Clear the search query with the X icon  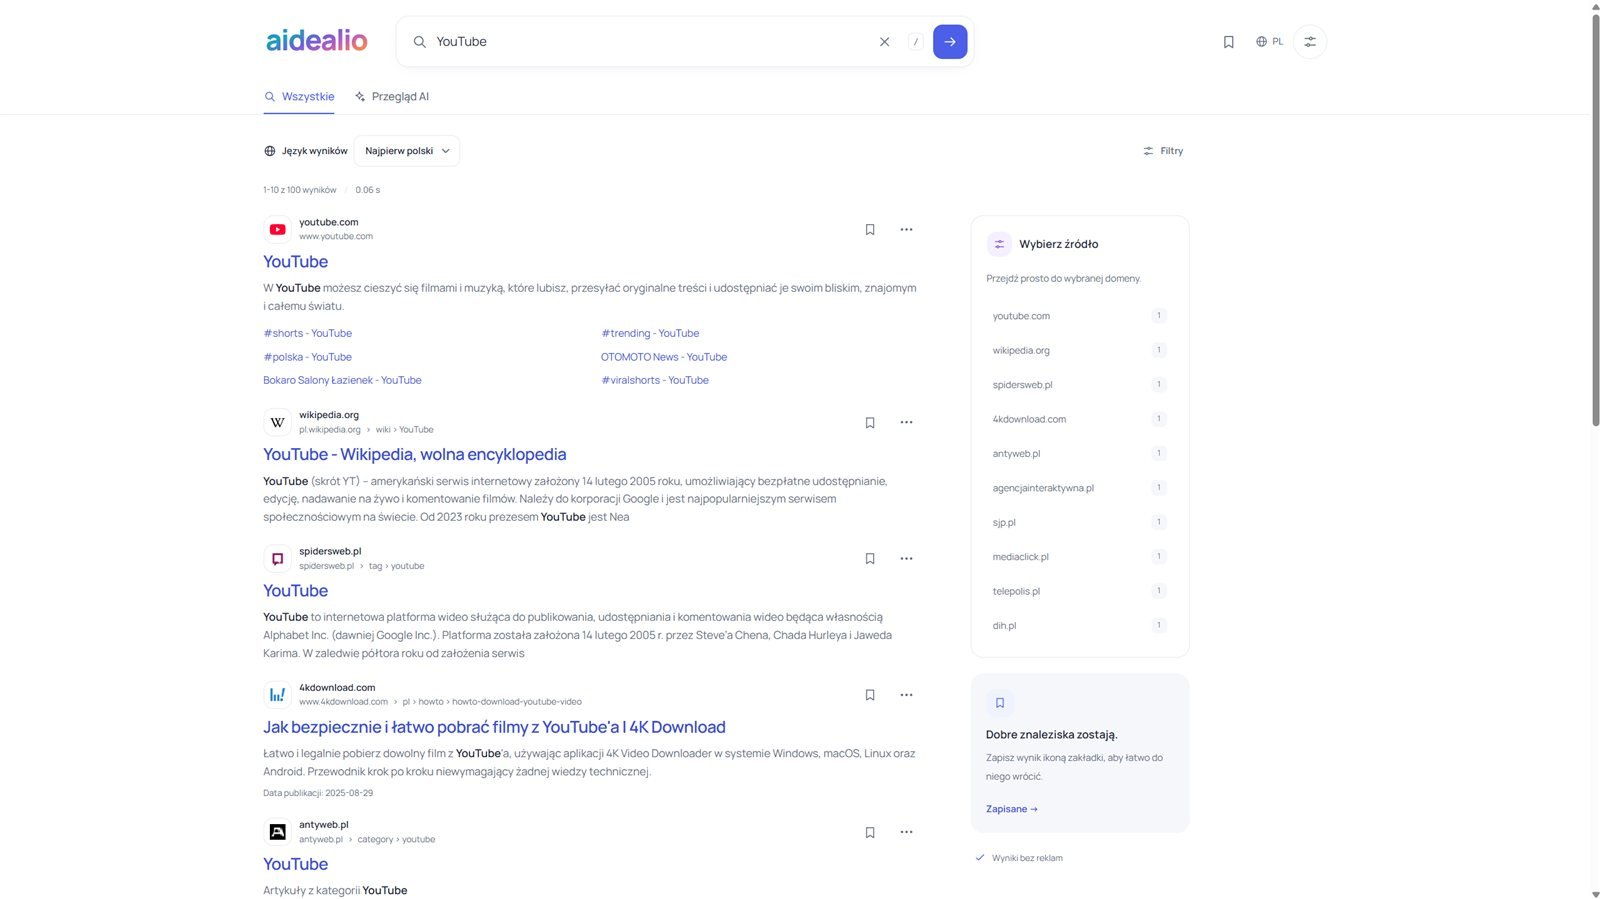point(884,42)
